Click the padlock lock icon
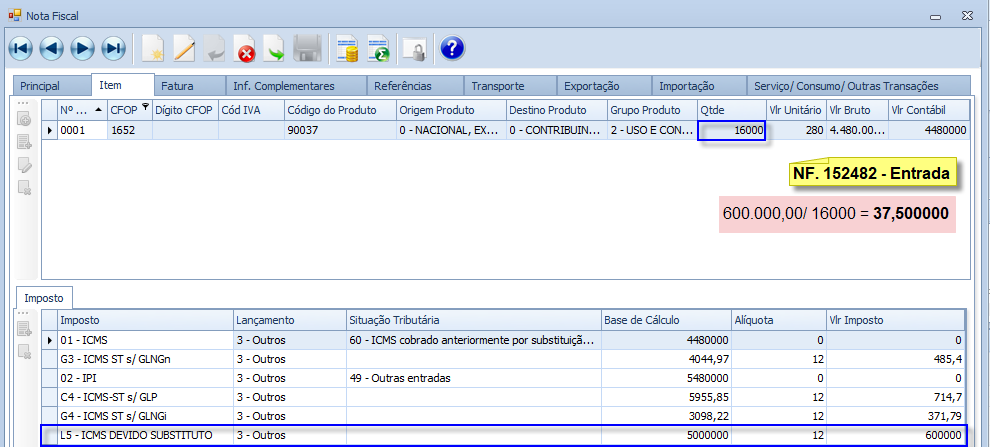Image resolution: width=990 pixels, height=447 pixels. click(x=415, y=50)
